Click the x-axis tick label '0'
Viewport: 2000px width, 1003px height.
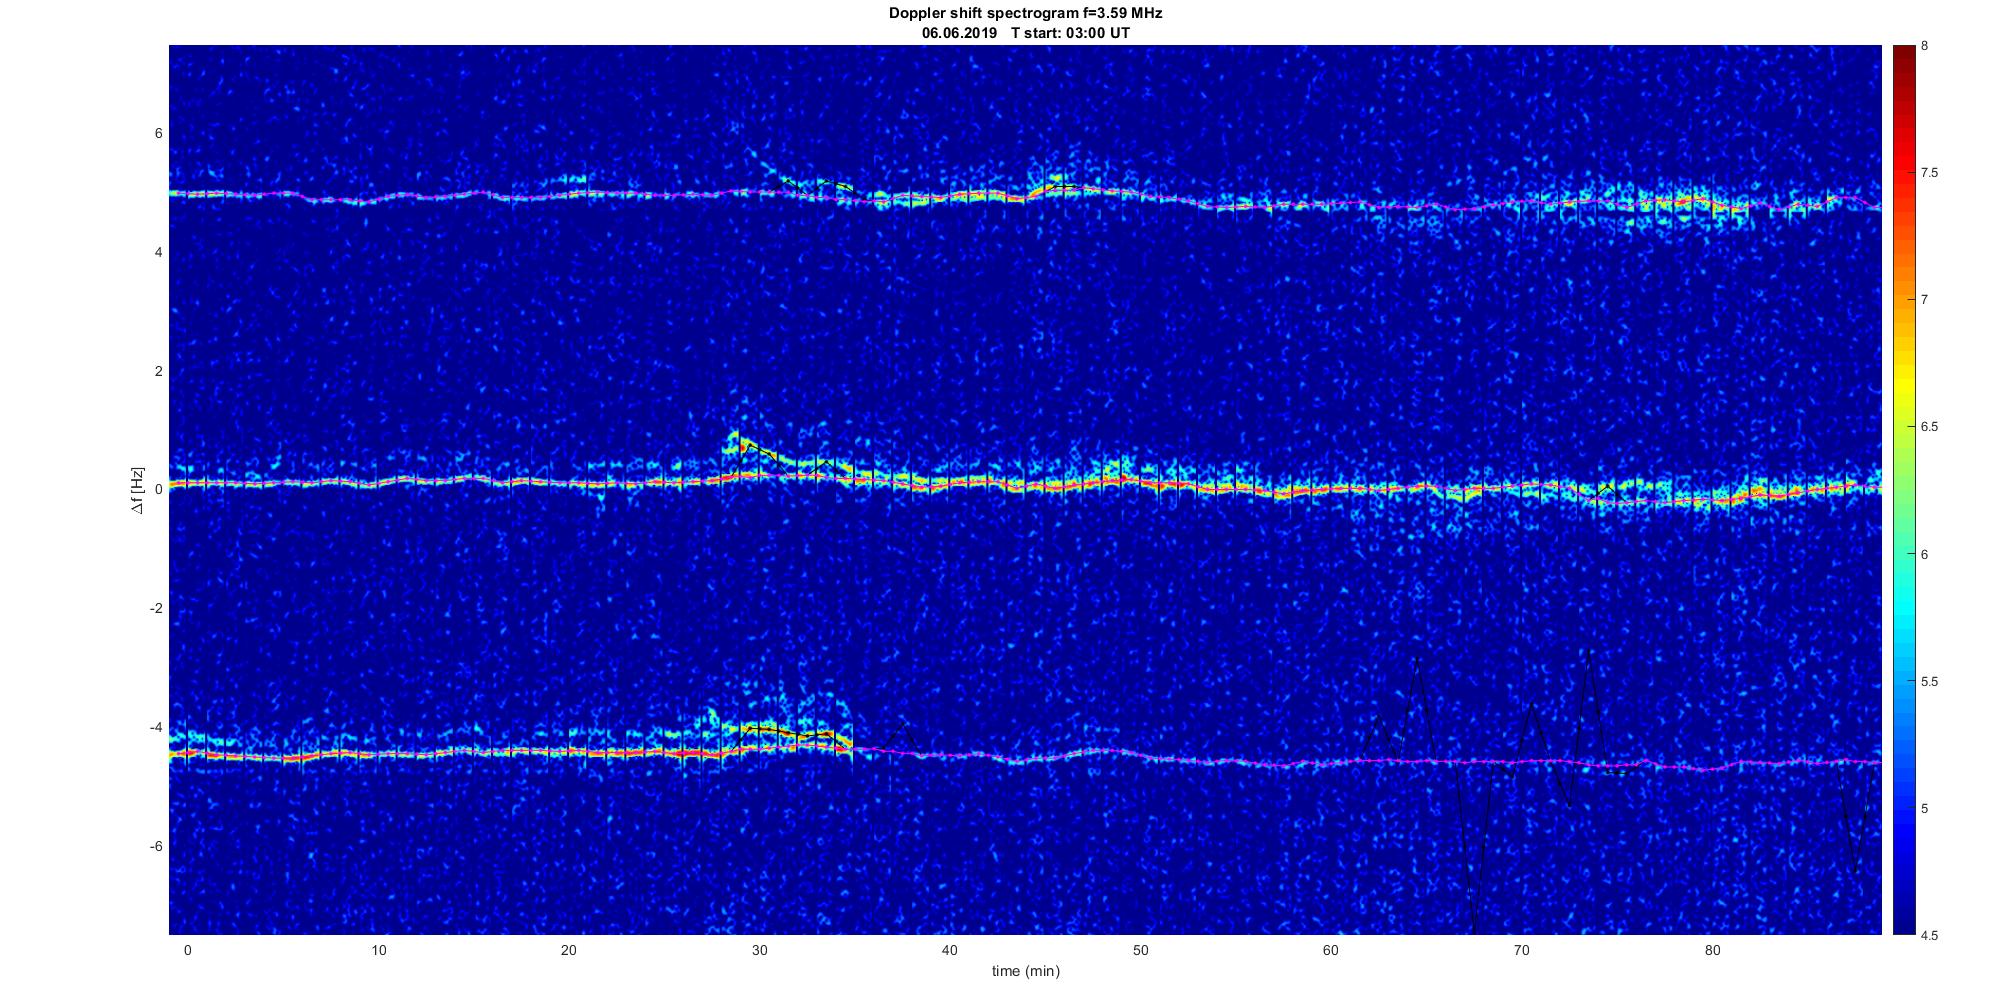[x=187, y=950]
